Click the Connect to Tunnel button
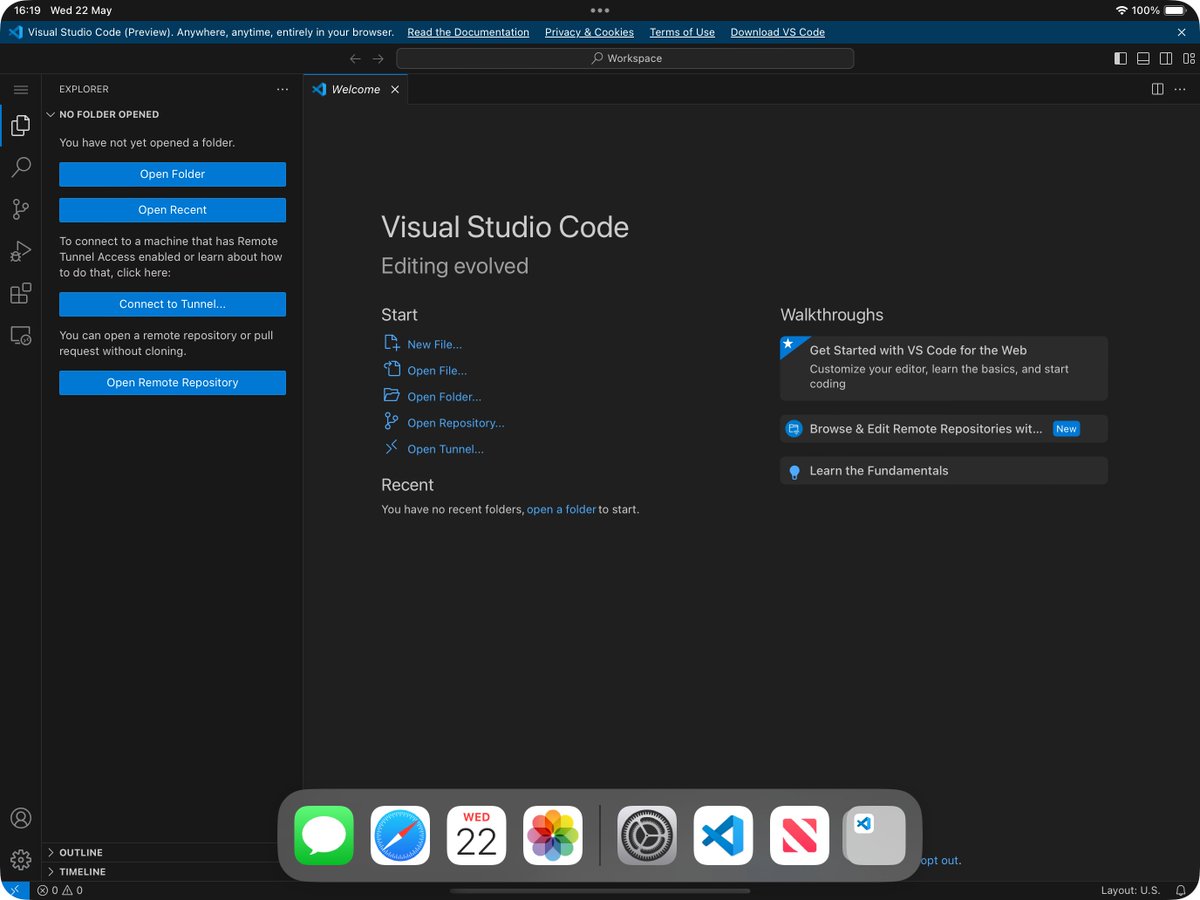 pos(172,304)
